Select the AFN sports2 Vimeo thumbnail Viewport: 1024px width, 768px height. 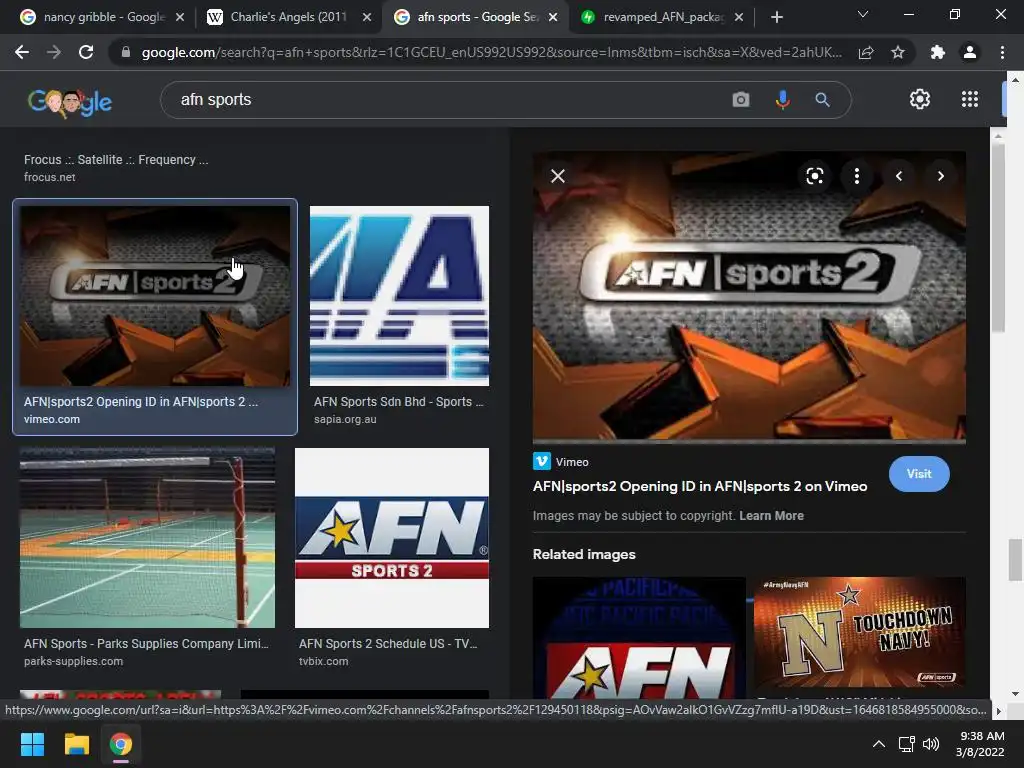(155, 296)
